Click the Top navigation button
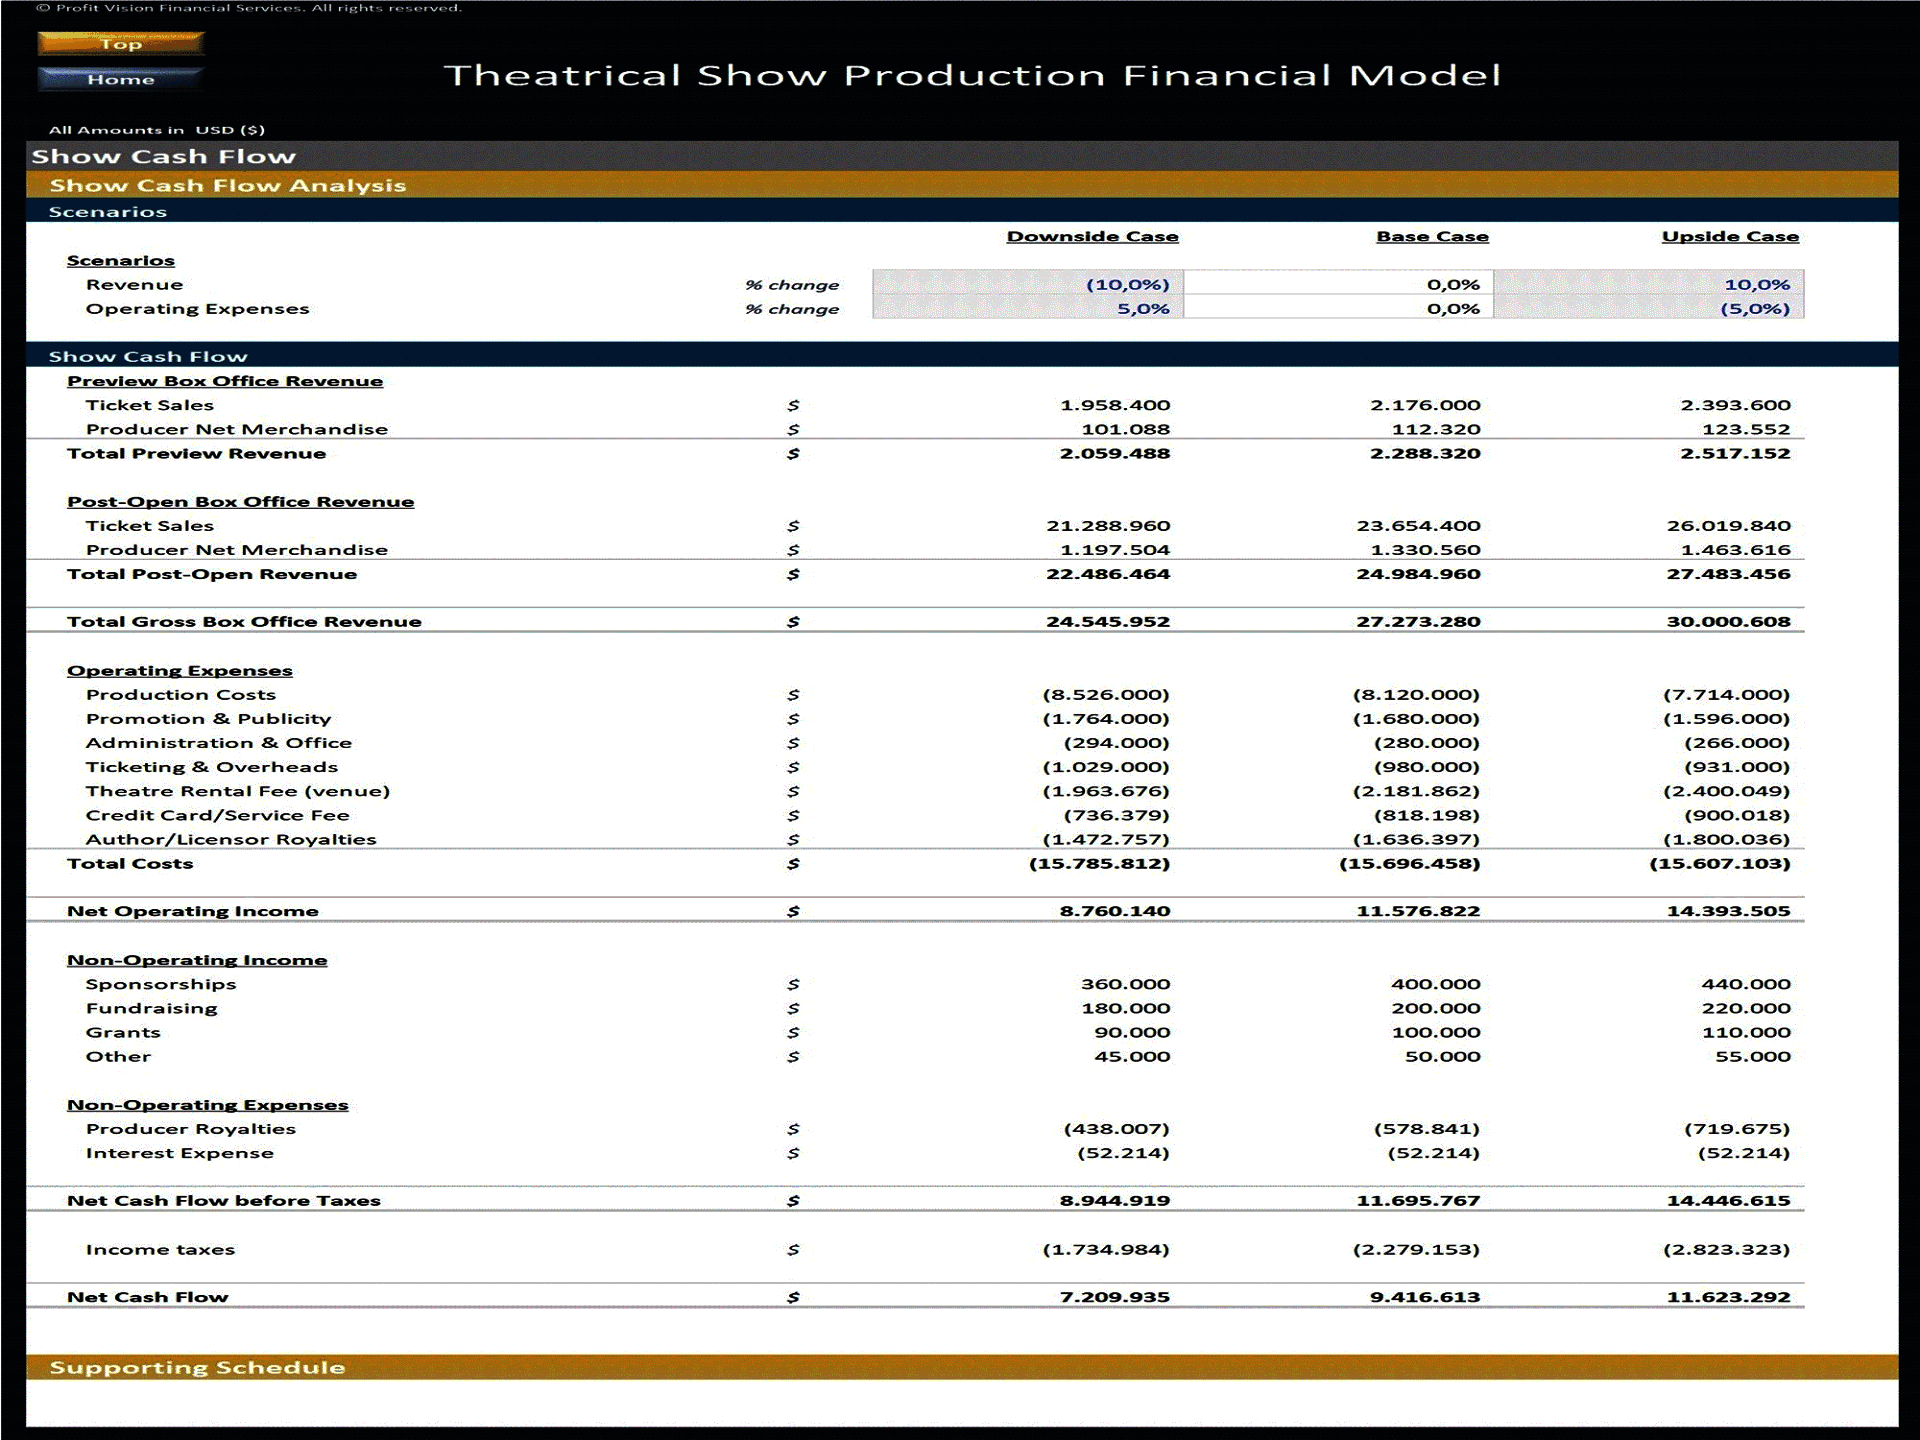 pyautogui.click(x=120, y=44)
